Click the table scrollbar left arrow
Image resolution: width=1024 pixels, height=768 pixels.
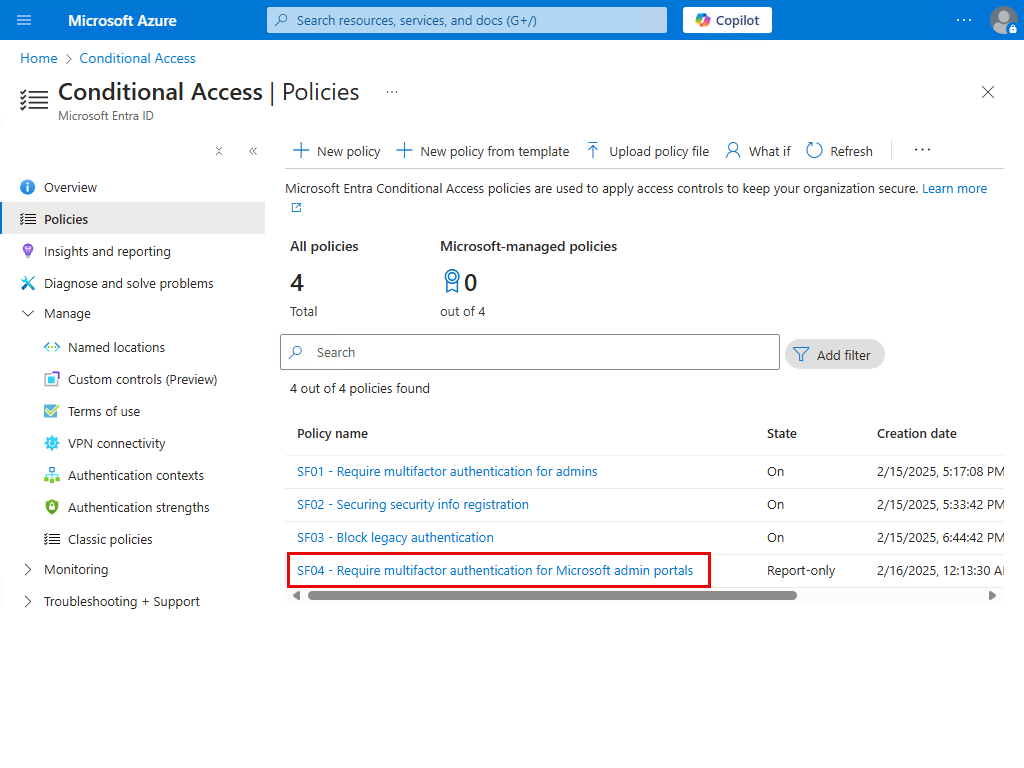(x=296, y=596)
